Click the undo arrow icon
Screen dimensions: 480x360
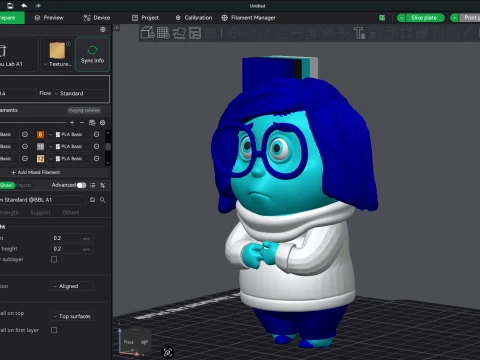pos(24,6)
